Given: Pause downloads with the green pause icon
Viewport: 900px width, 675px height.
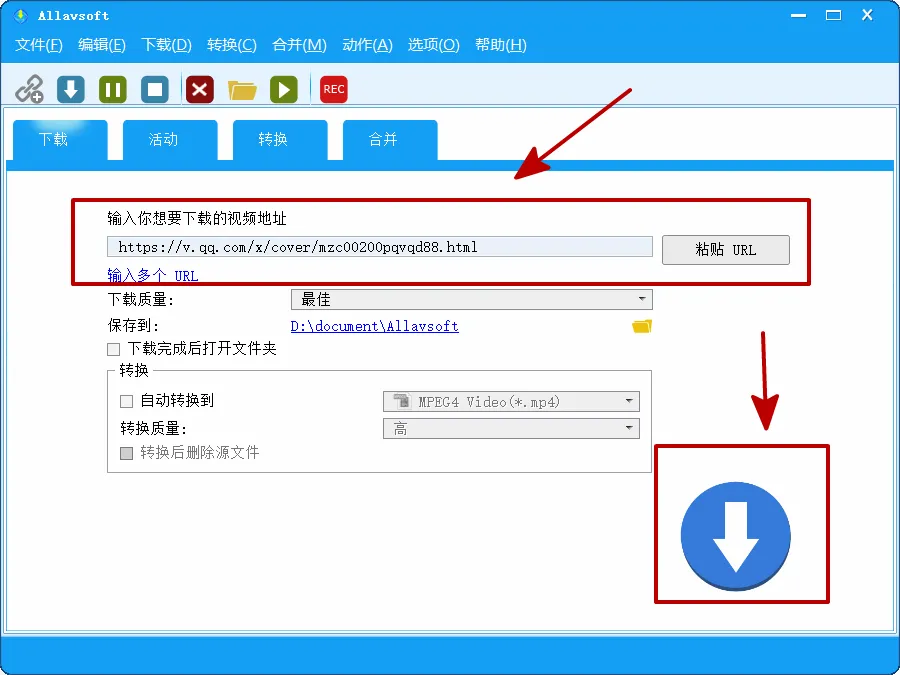Looking at the screenshot, I should 112,89.
